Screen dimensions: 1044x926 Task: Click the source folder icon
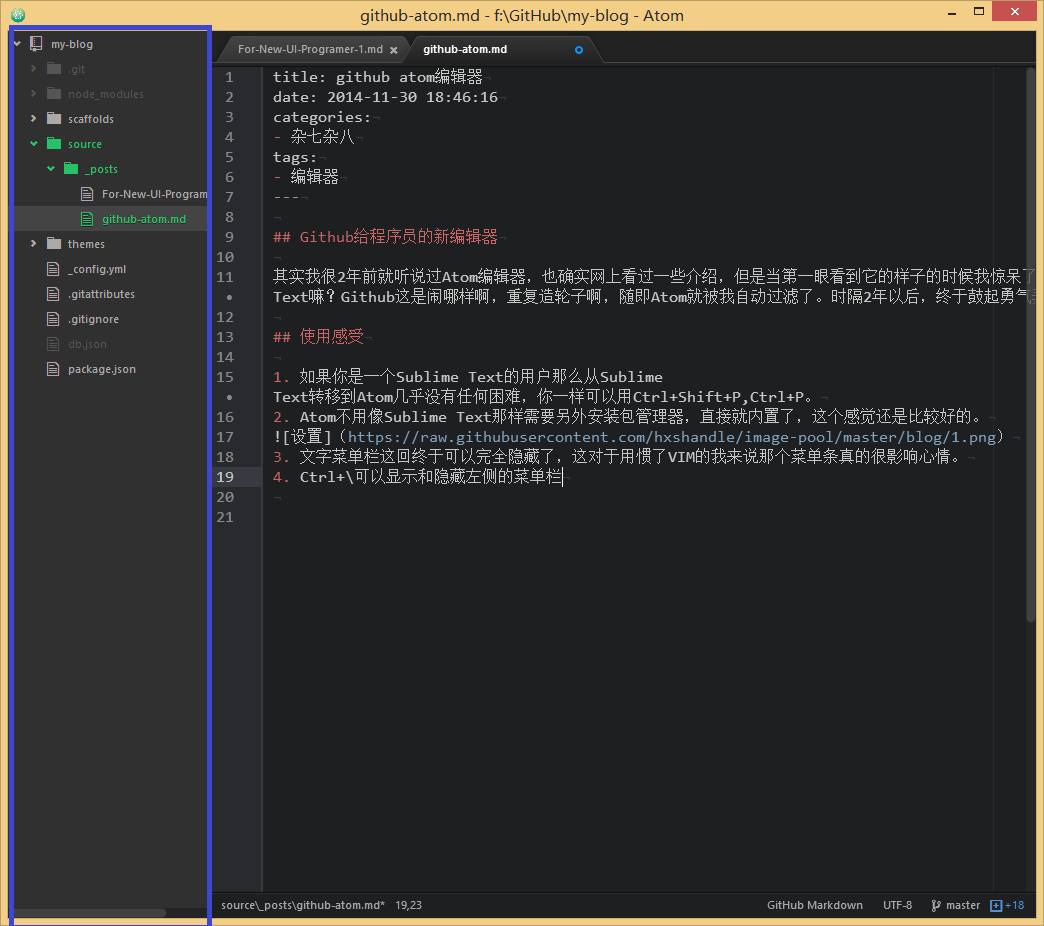point(54,144)
